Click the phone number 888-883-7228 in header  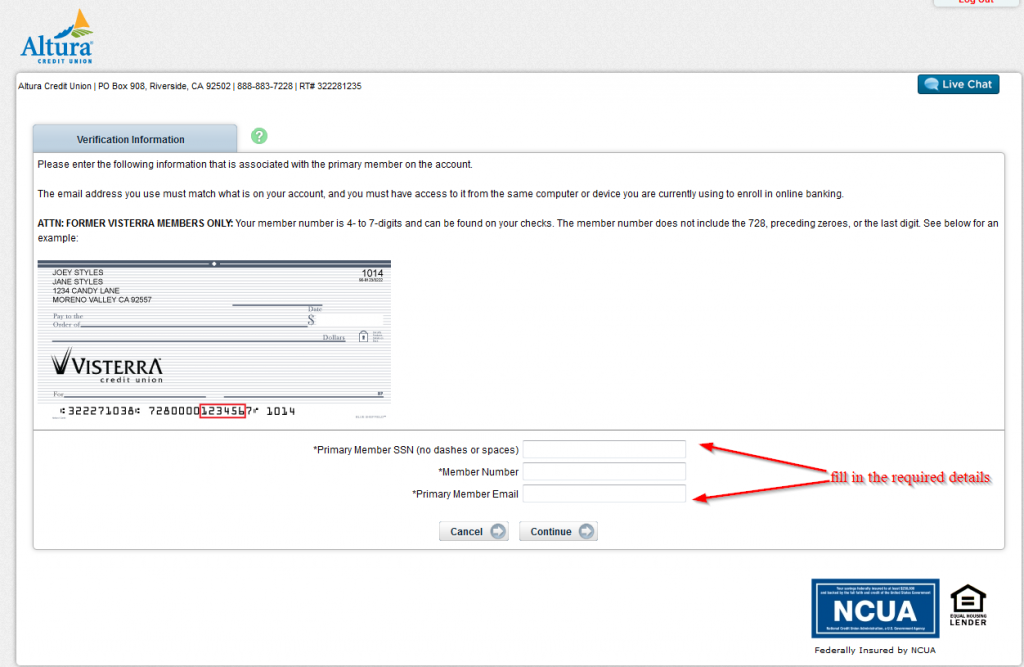pyautogui.click(x=265, y=86)
